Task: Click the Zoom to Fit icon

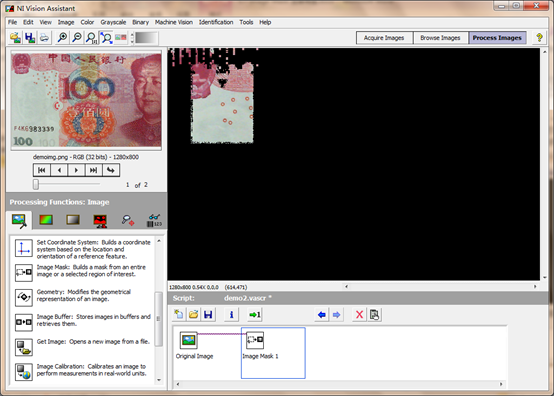Action: click(x=106, y=37)
